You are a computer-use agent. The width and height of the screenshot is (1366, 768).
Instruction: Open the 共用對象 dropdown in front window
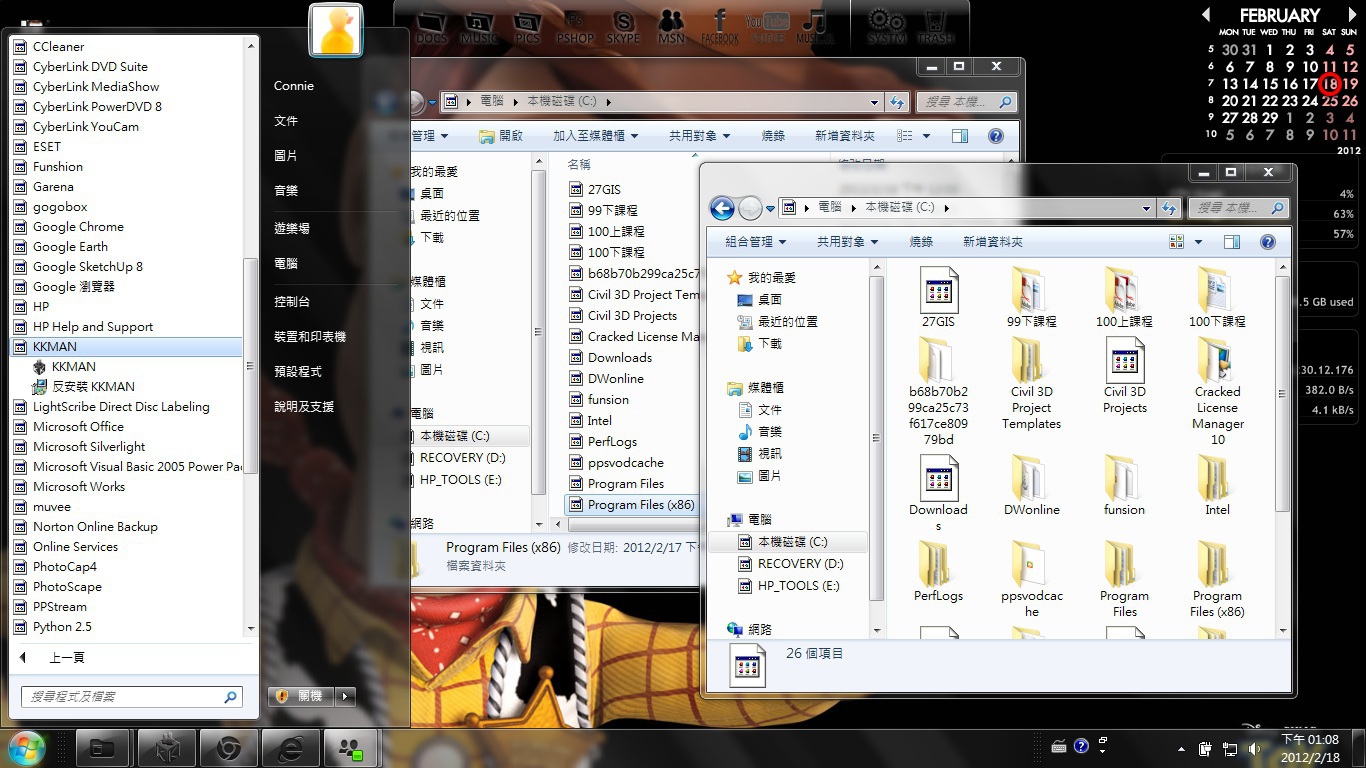point(847,242)
